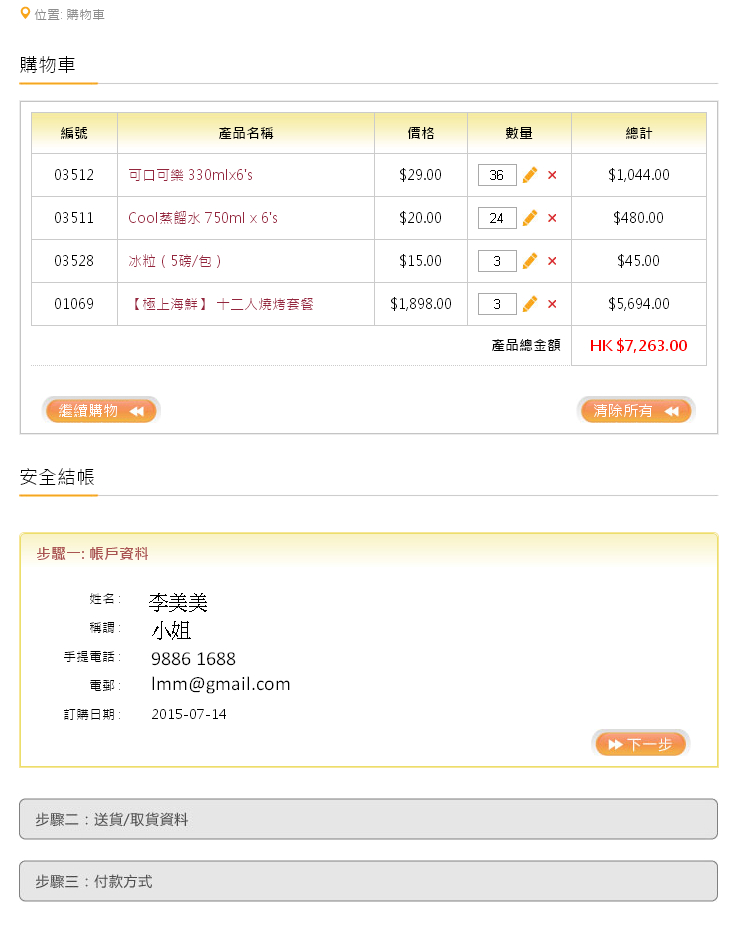
Task: Remove 可口可樂 330mlx6's with red X
Action: coord(552,175)
